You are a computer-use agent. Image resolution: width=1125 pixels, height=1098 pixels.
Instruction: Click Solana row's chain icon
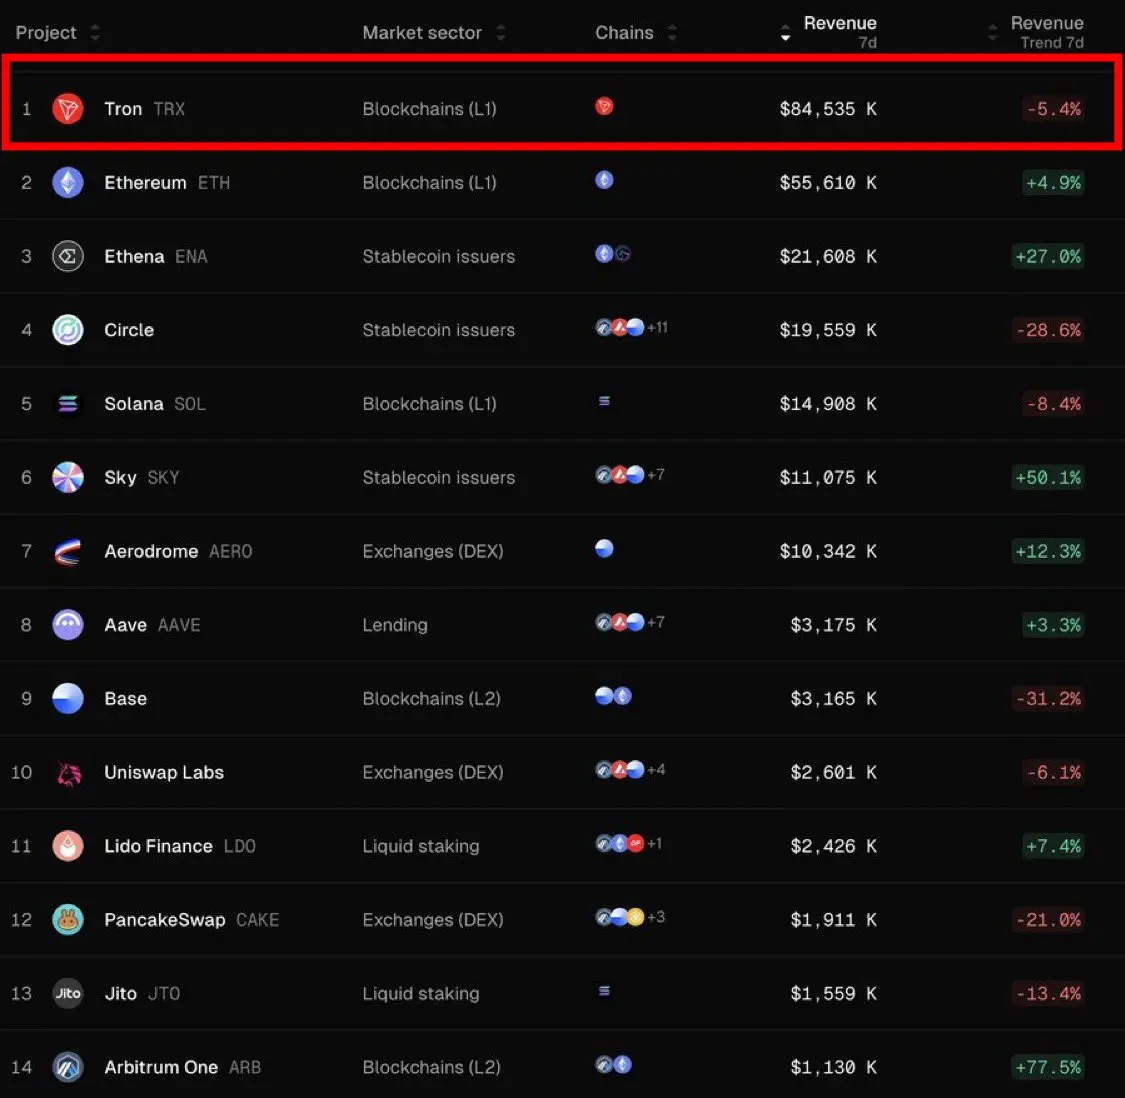[604, 401]
